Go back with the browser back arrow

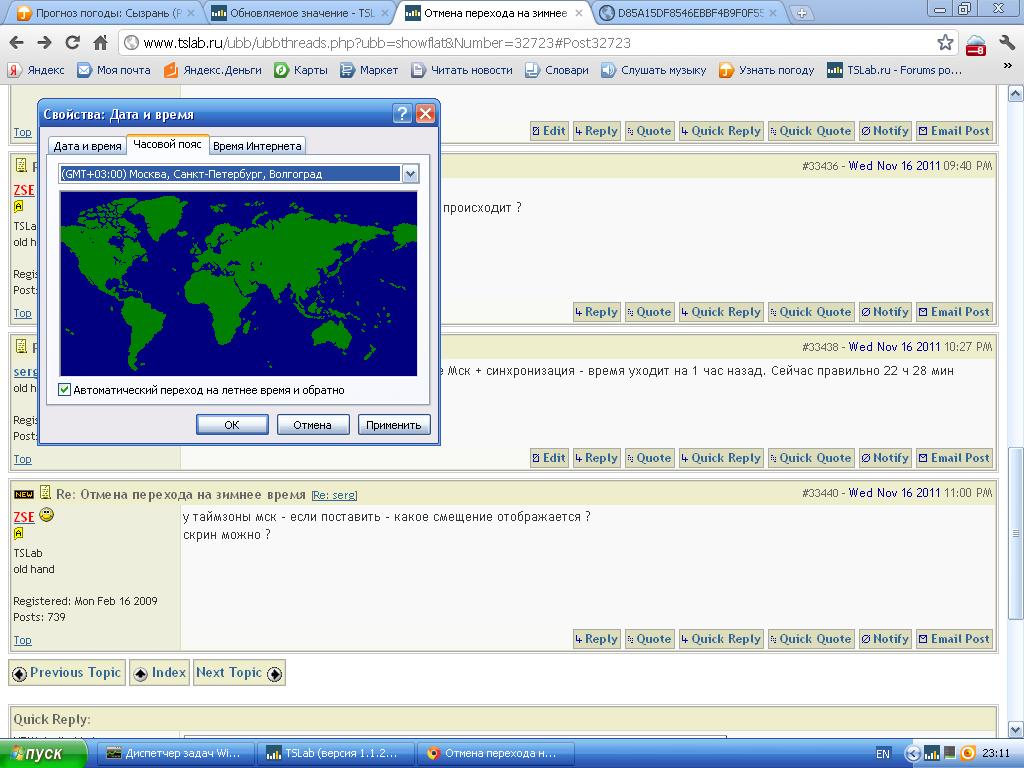16,42
